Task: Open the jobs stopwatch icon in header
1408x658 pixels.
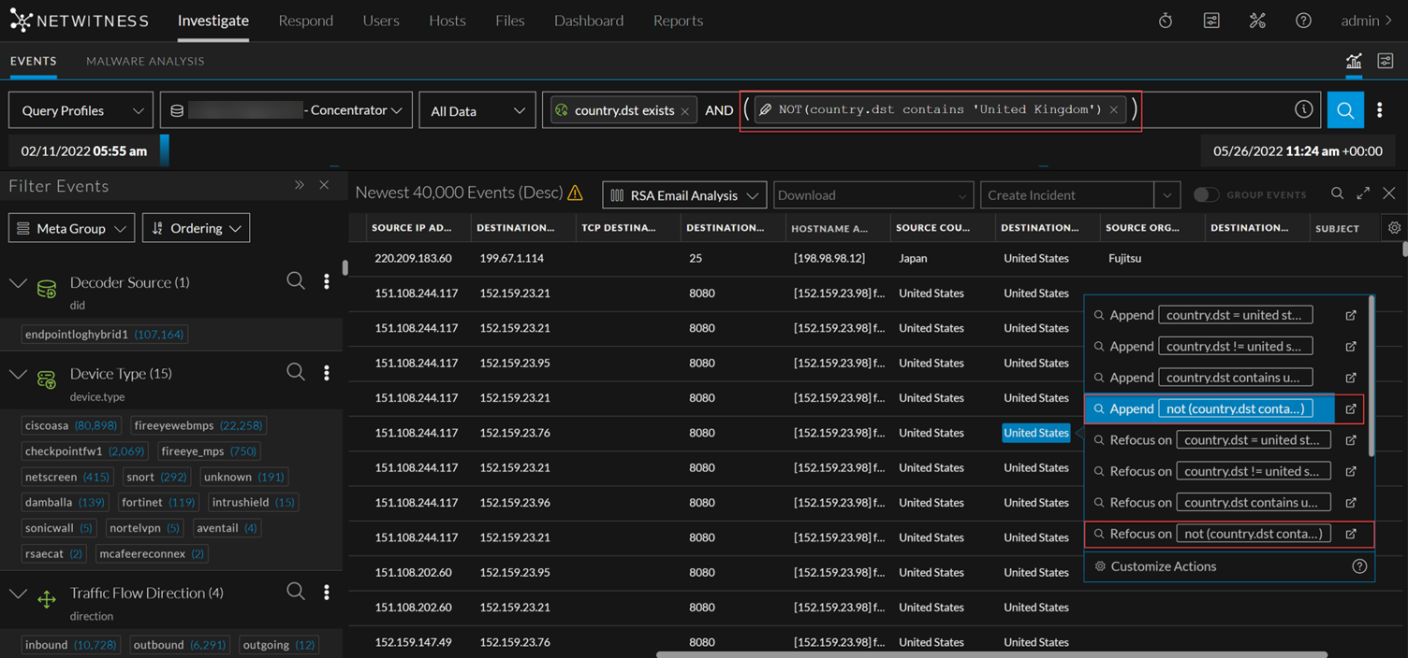Action: pyautogui.click(x=1165, y=21)
